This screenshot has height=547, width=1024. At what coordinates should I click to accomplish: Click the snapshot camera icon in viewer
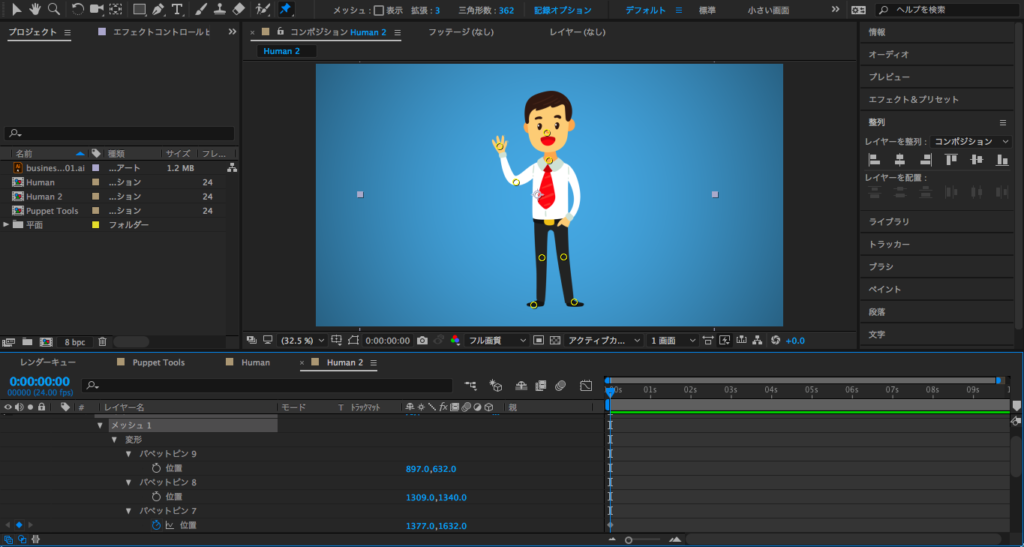423,340
